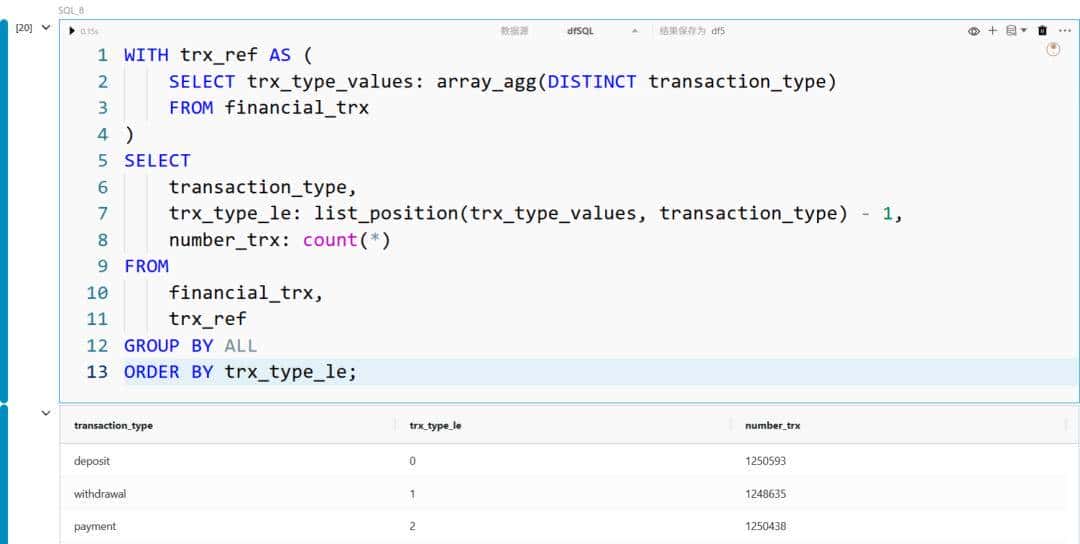
Task: Open the three-dot more options menu
Action: pyautogui.click(x=1064, y=31)
